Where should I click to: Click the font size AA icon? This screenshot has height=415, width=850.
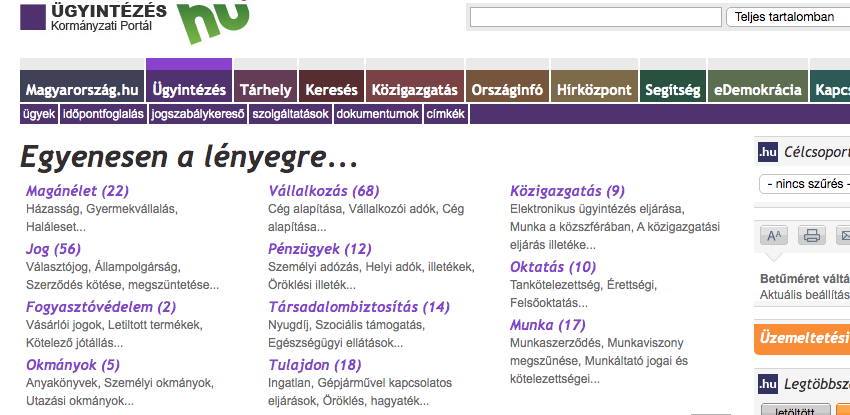click(x=774, y=235)
